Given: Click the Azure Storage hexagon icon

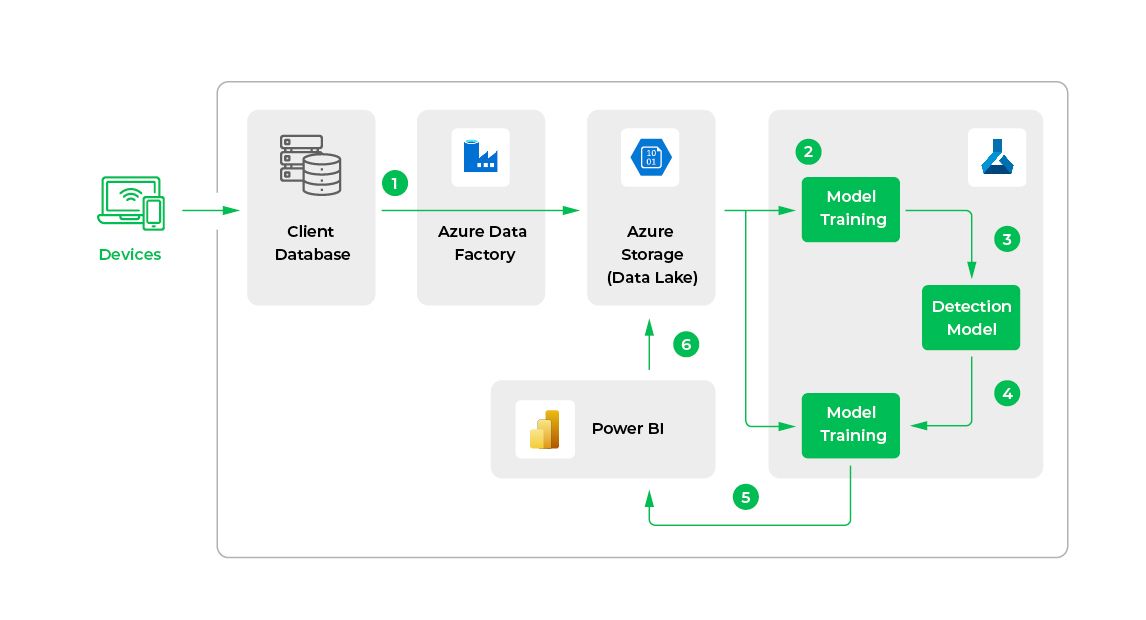Looking at the screenshot, I should tap(650, 157).
